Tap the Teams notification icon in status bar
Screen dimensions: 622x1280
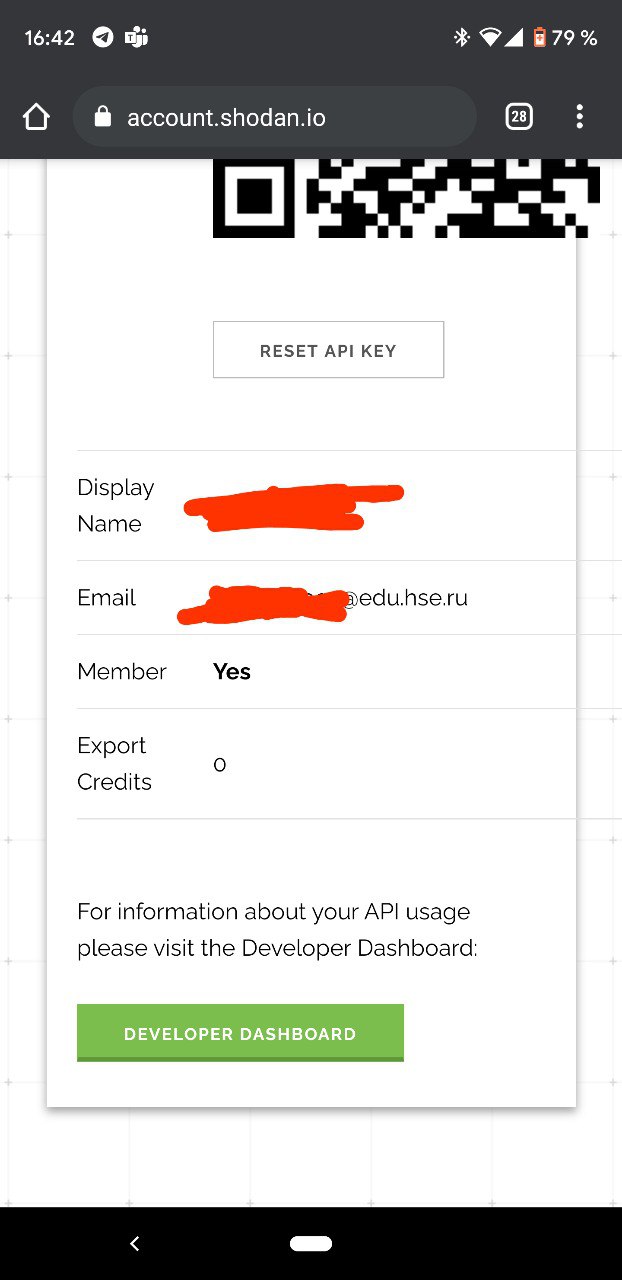coord(136,38)
